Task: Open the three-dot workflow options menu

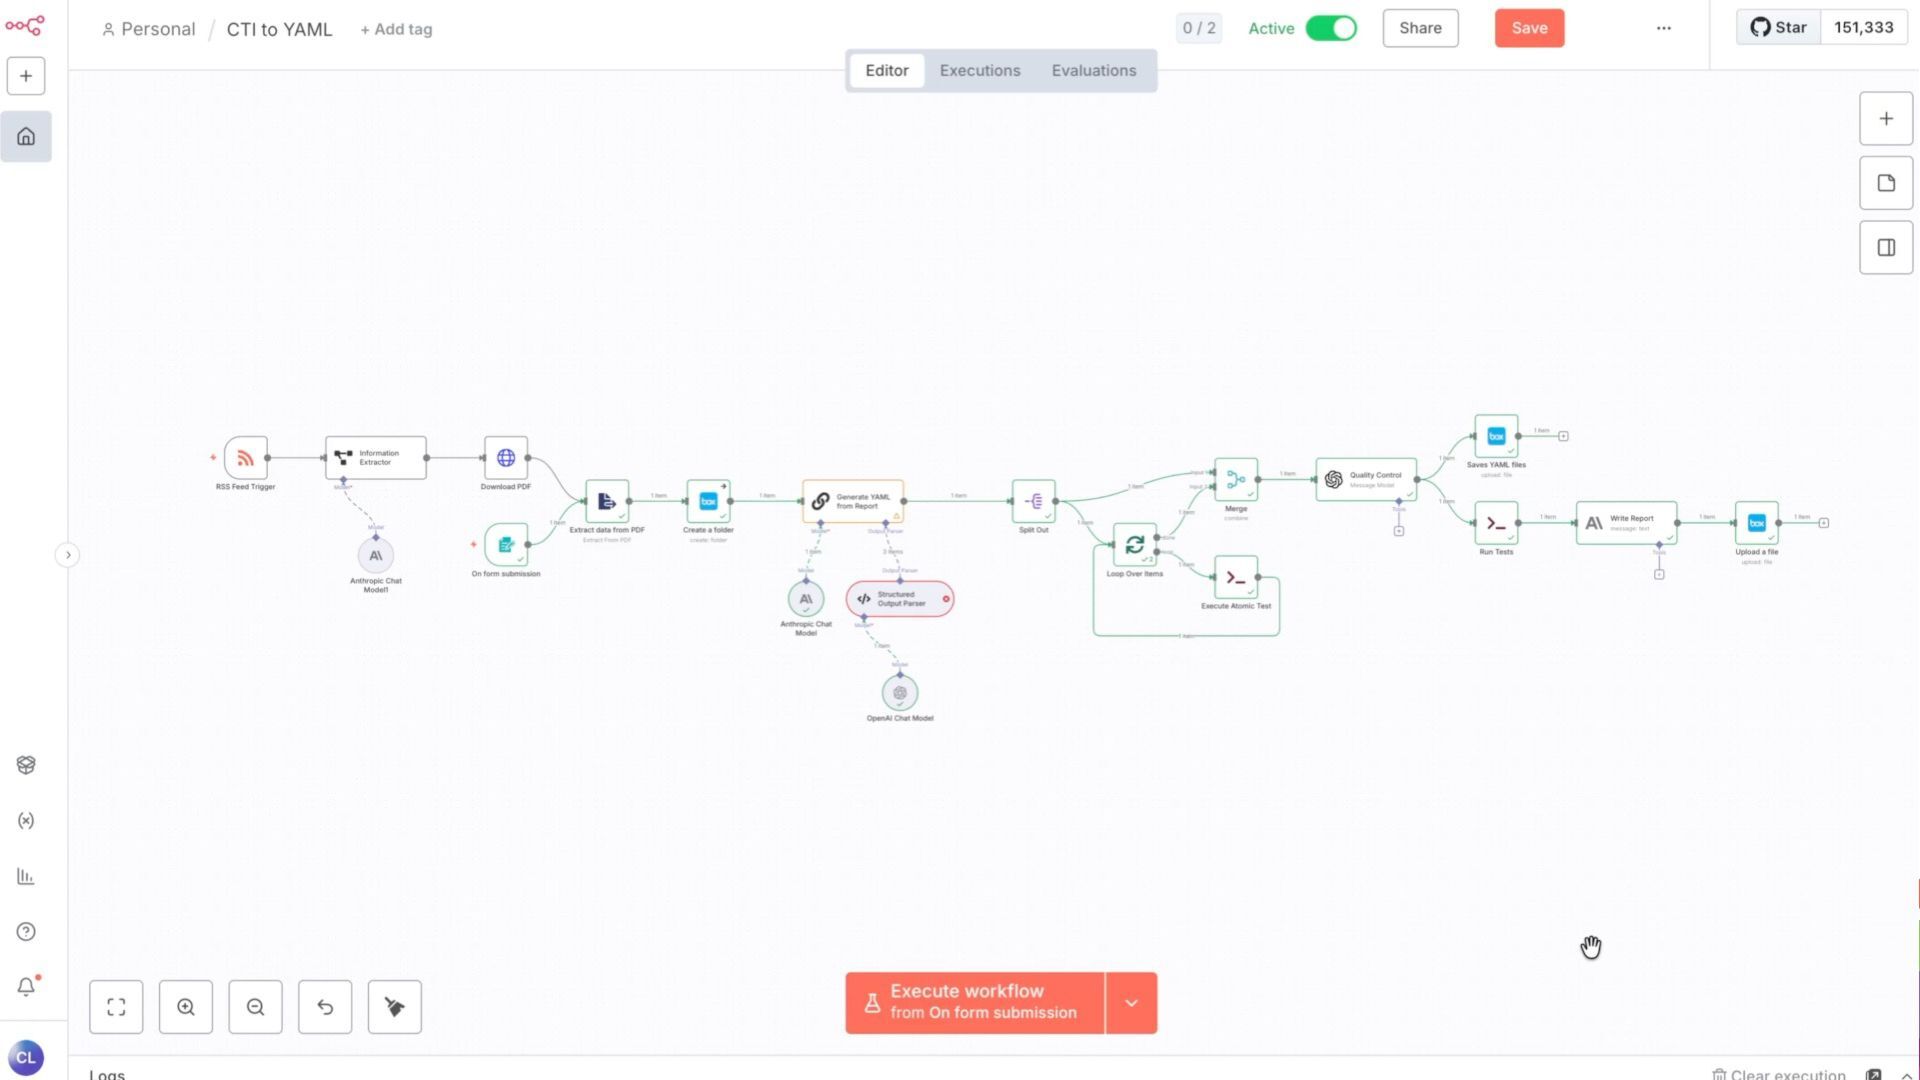Action: 1663,28
